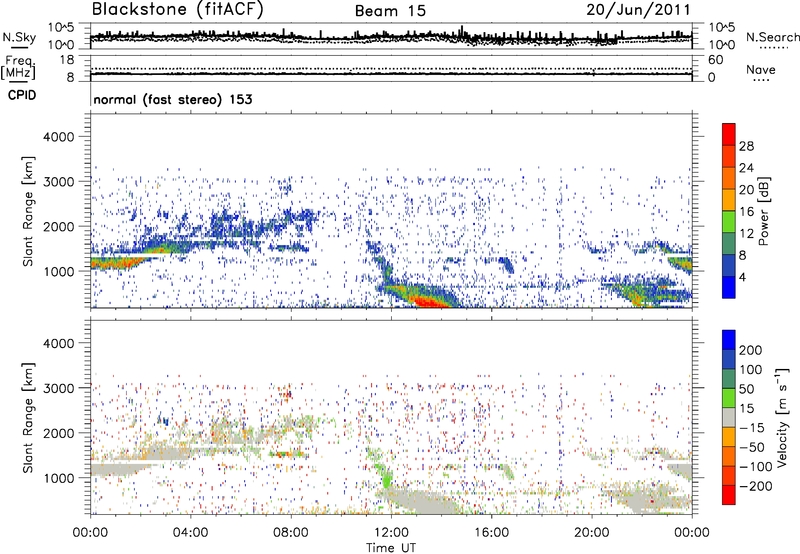The width and height of the screenshot is (800, 554).
Task: Select the Velocity [m s-1] colorbar title
Action: [782, 417]
